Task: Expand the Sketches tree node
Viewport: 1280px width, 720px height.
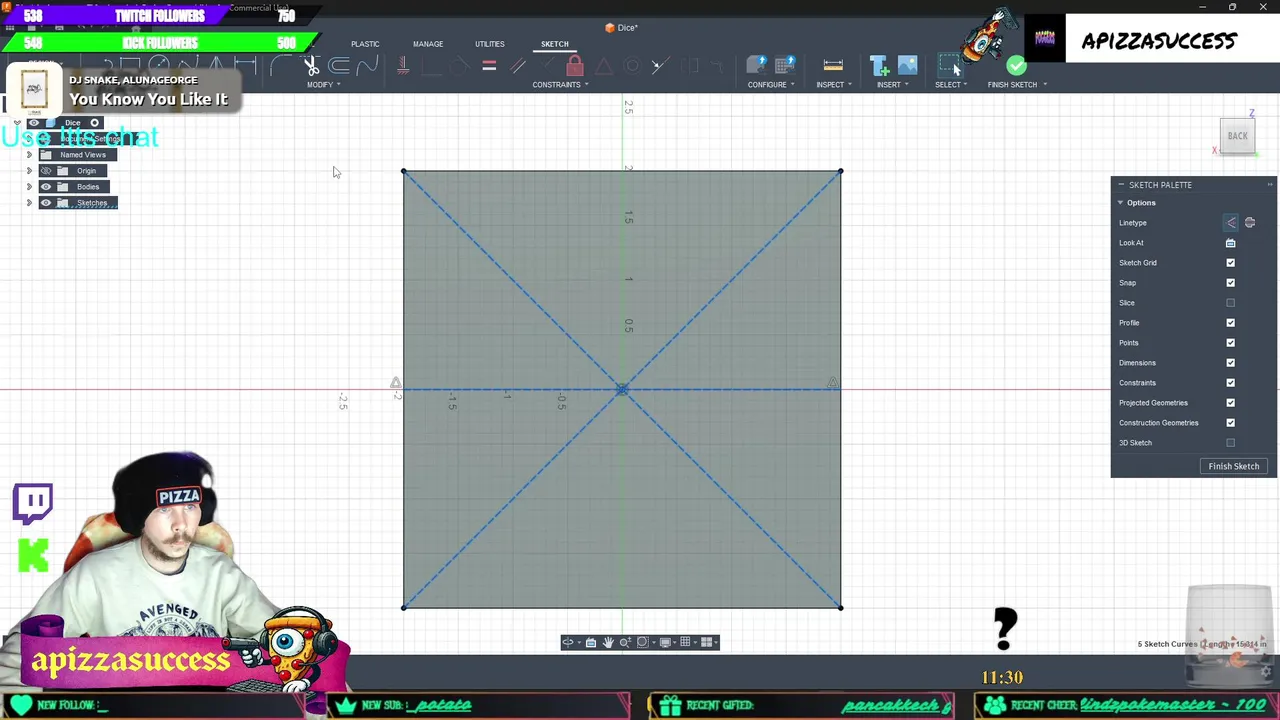Action: click(29, 203)
